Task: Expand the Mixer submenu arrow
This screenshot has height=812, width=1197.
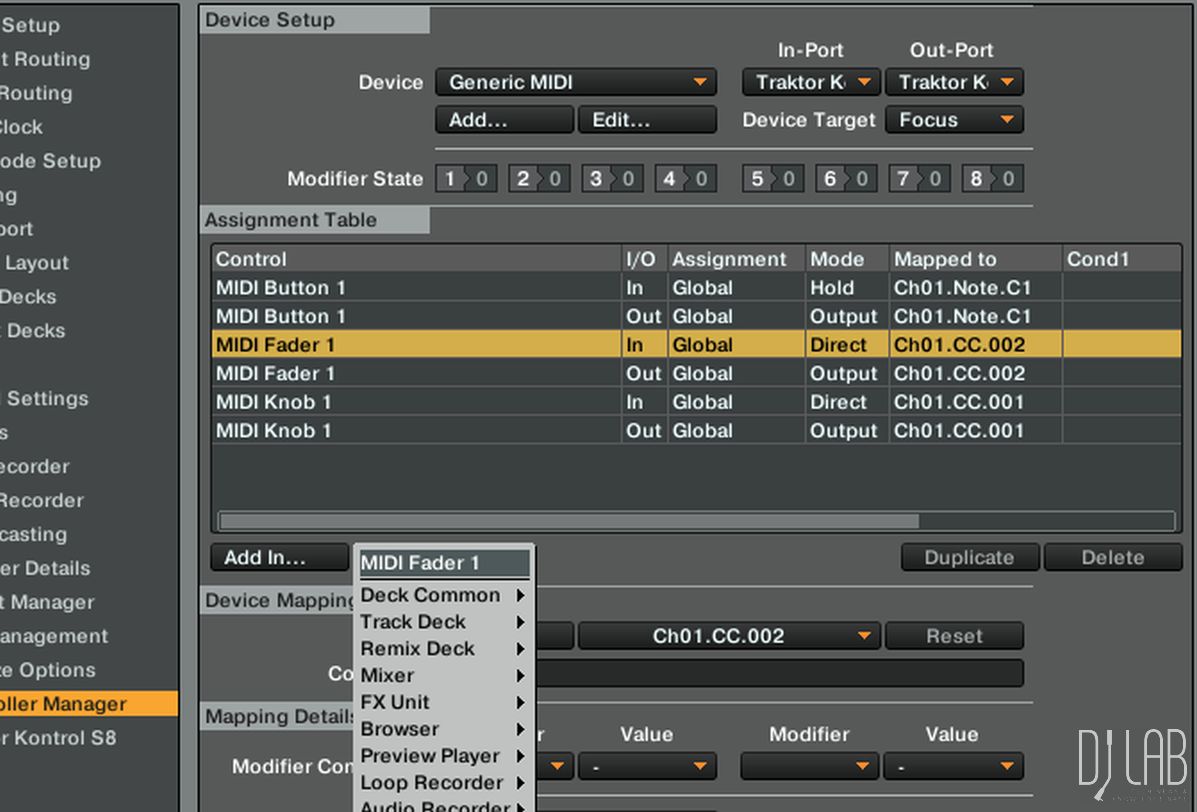Action: (x=521, y=676)
